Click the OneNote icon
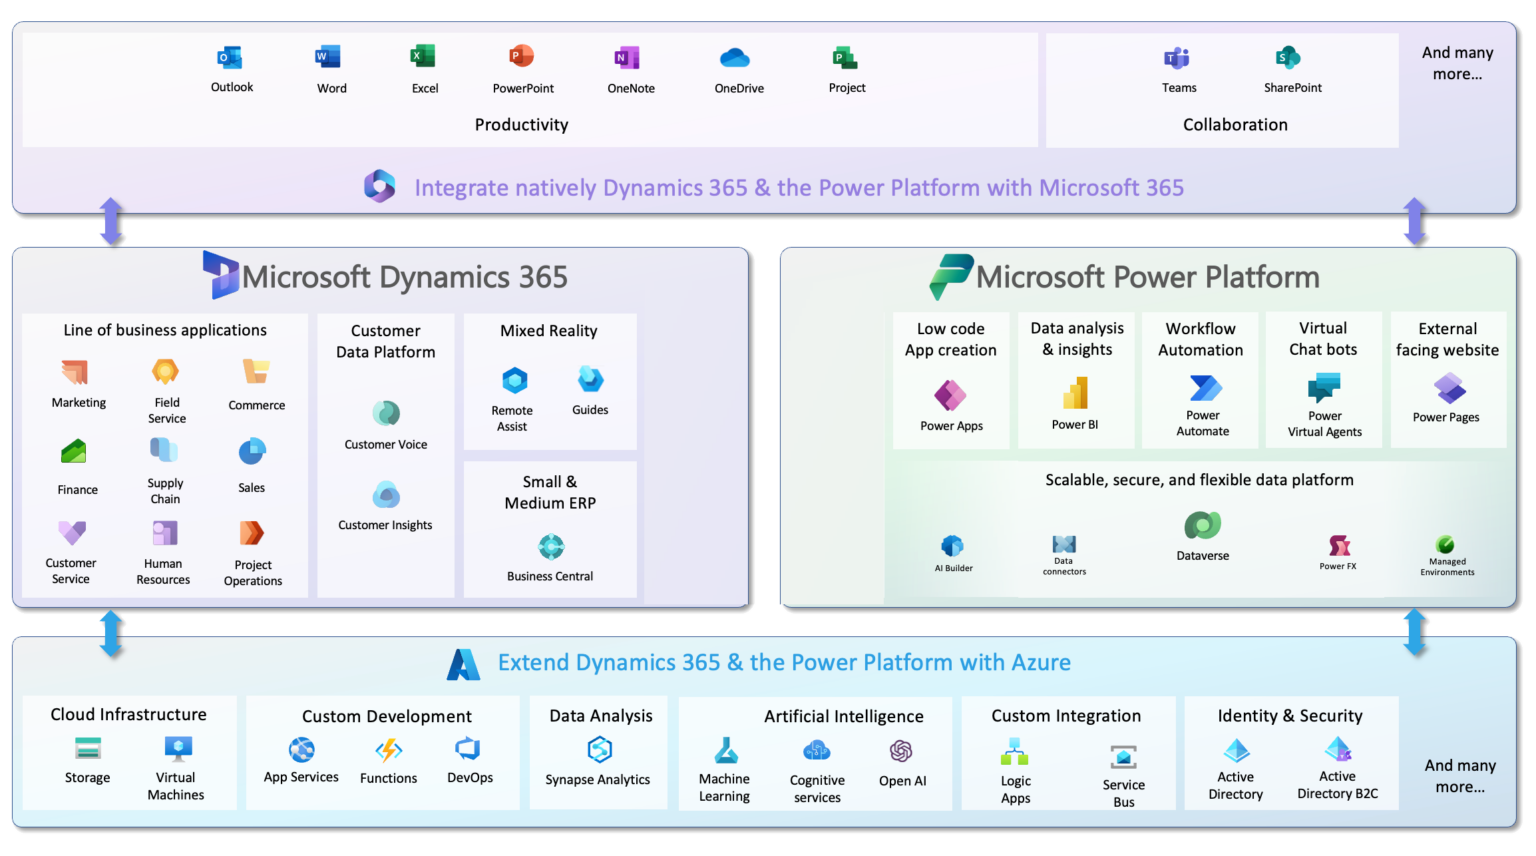The height and width of the screenshot is (856, 1536). pyautogui.click(x=627, y=58)
